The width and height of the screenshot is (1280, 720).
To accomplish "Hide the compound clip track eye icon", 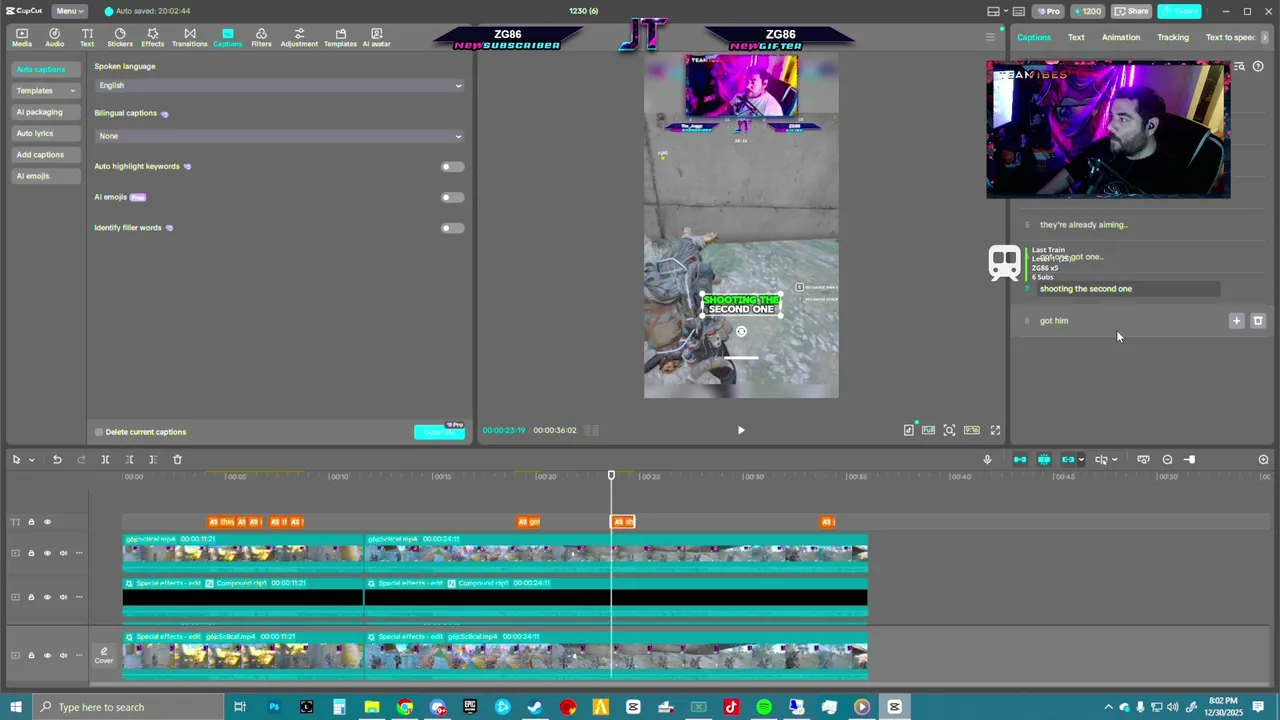I will click(47, 597).
